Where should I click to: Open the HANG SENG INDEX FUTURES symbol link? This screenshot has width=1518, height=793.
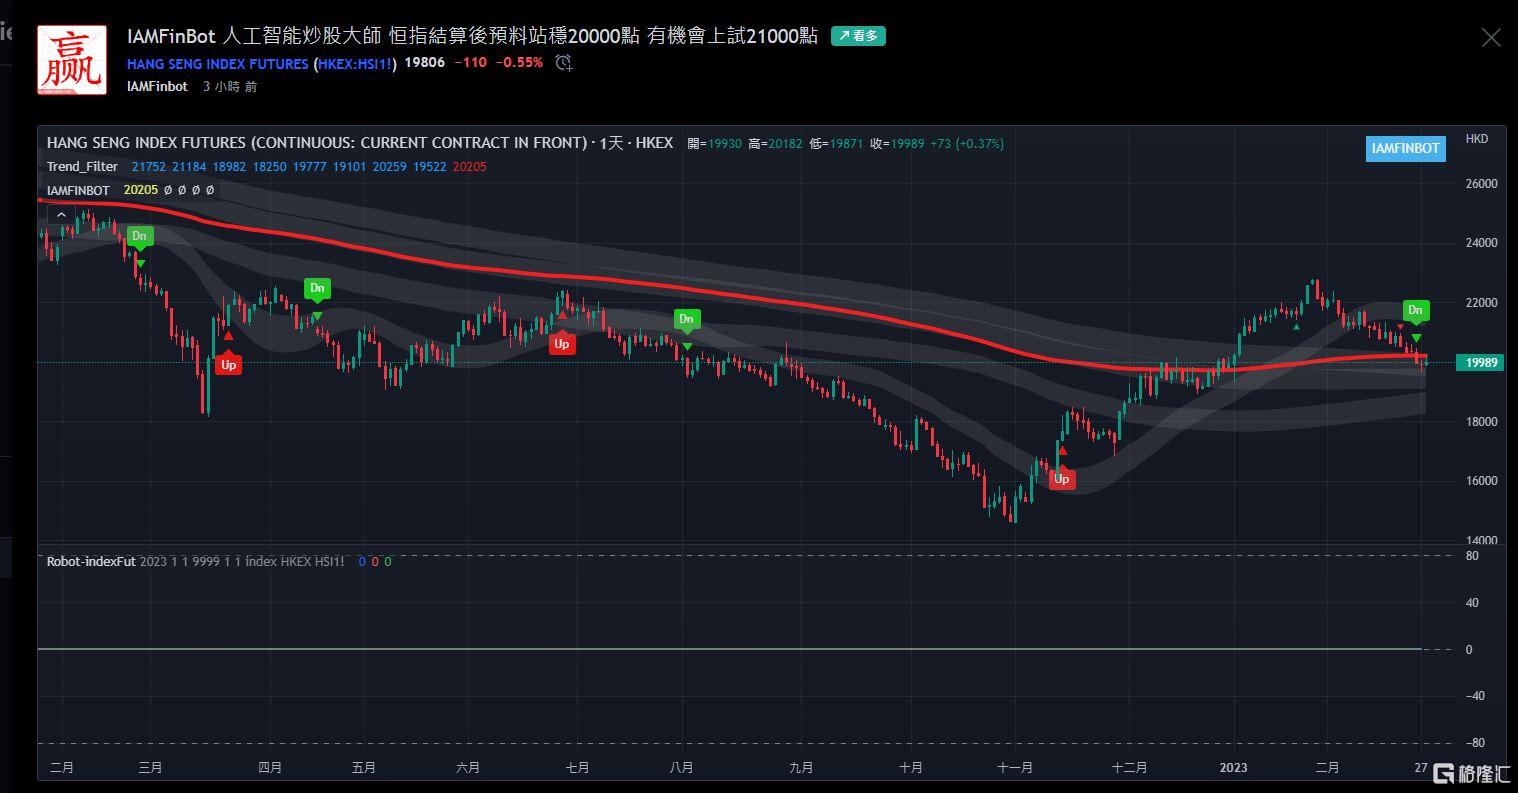point(217,63)
